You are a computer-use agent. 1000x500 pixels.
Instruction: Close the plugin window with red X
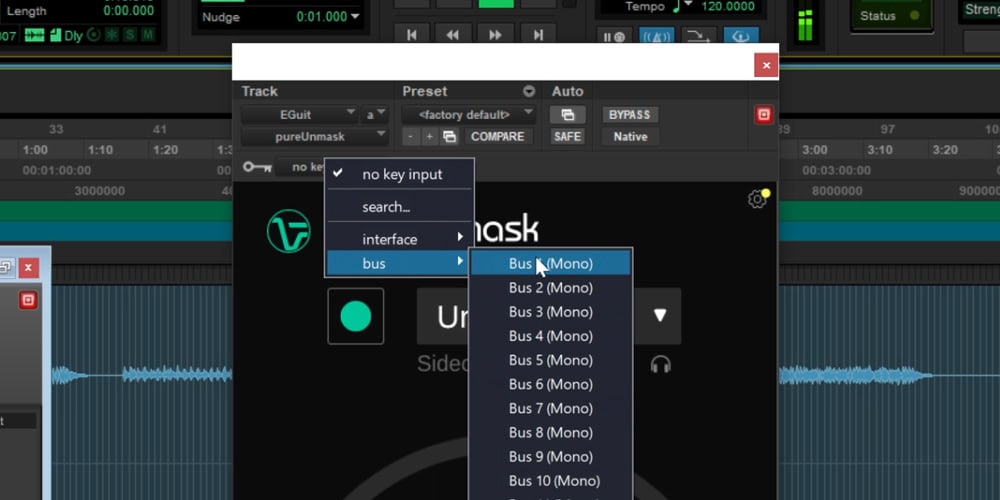[x=766, y=65]
